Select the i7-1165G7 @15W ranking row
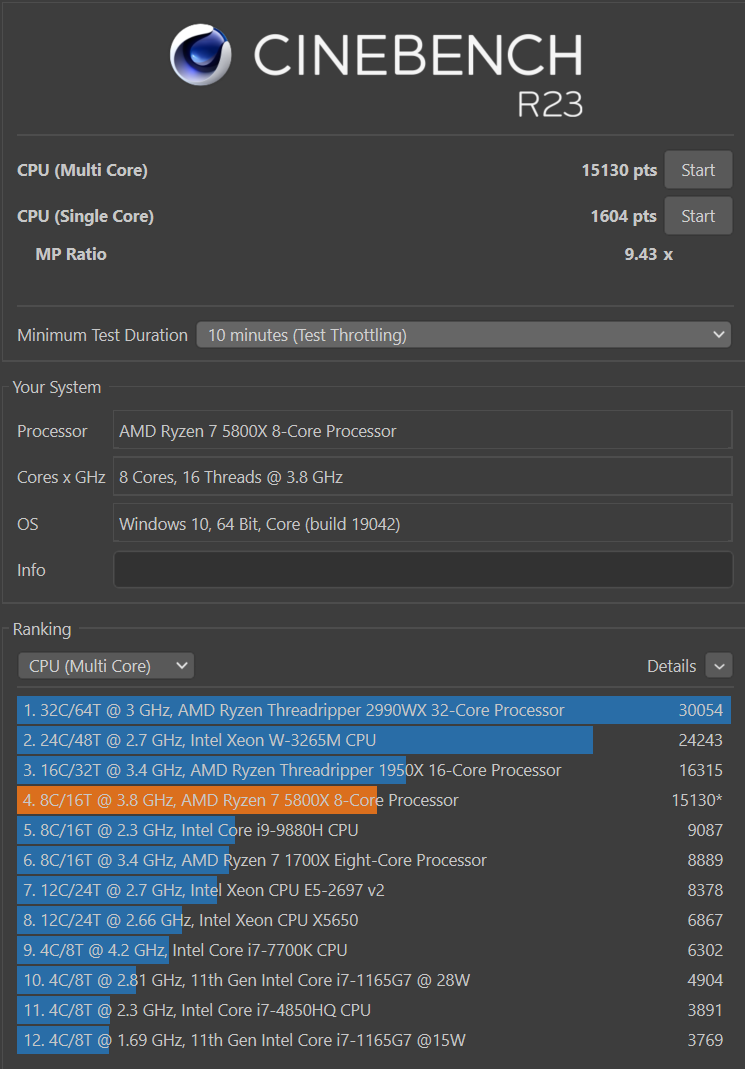Viewport: 745px width, 1069px height. pos(374,1040)
